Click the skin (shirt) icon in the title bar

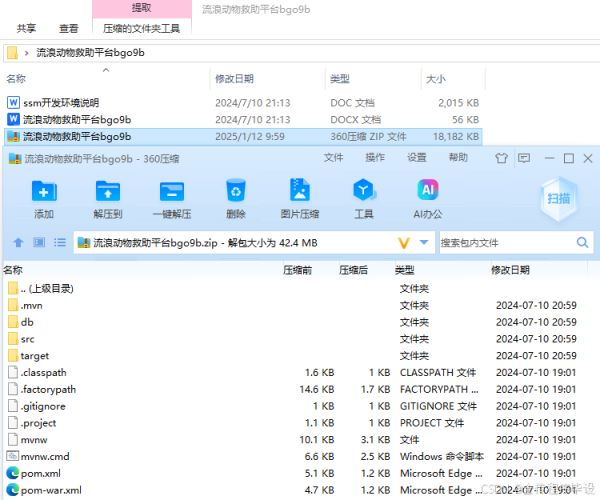501,158
